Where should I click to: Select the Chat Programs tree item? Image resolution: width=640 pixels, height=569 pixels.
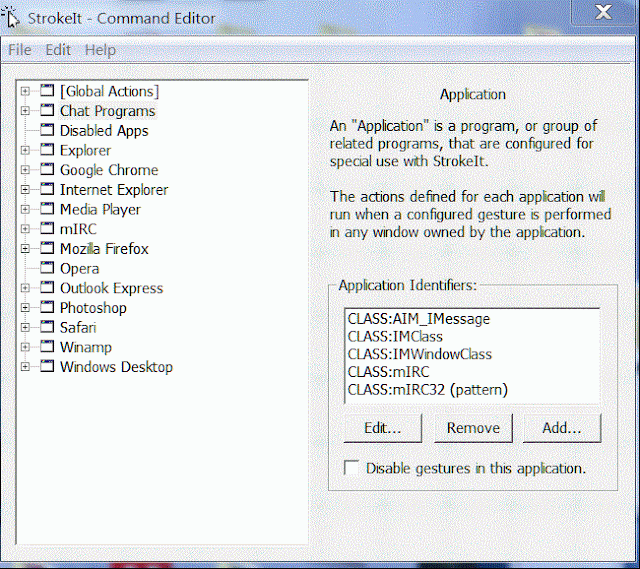(108, 111)
